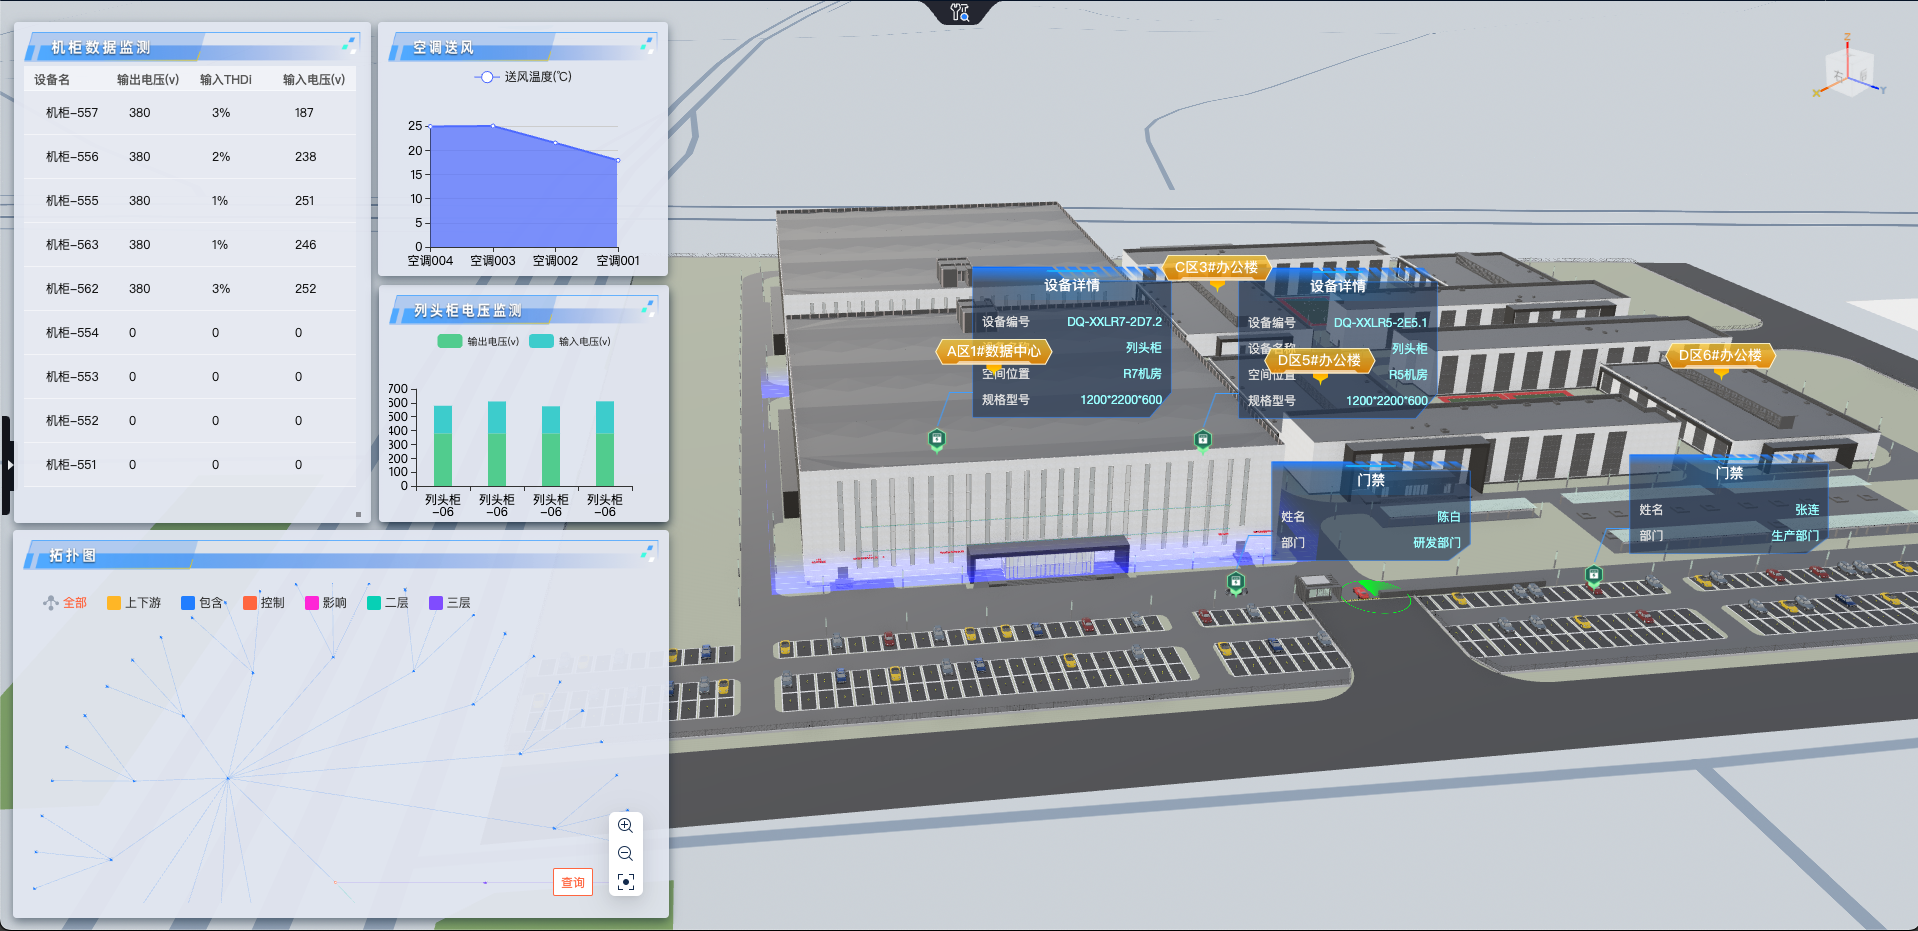Click green lock marker under DQ-XXLR5 details
1918x931 pixels.
pos(1203,440)
